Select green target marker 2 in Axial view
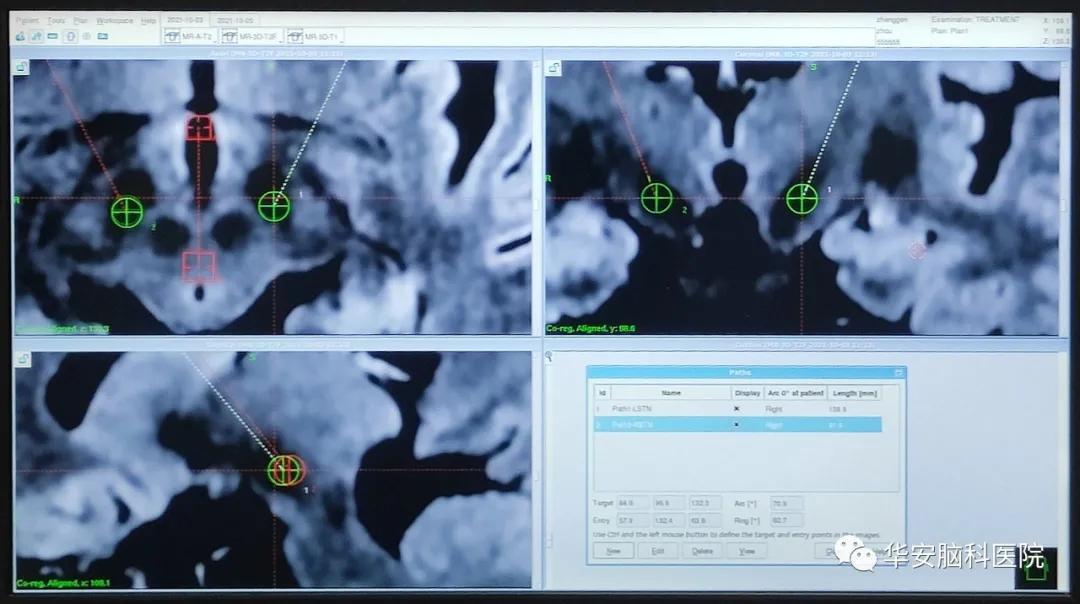 point(127,212)
